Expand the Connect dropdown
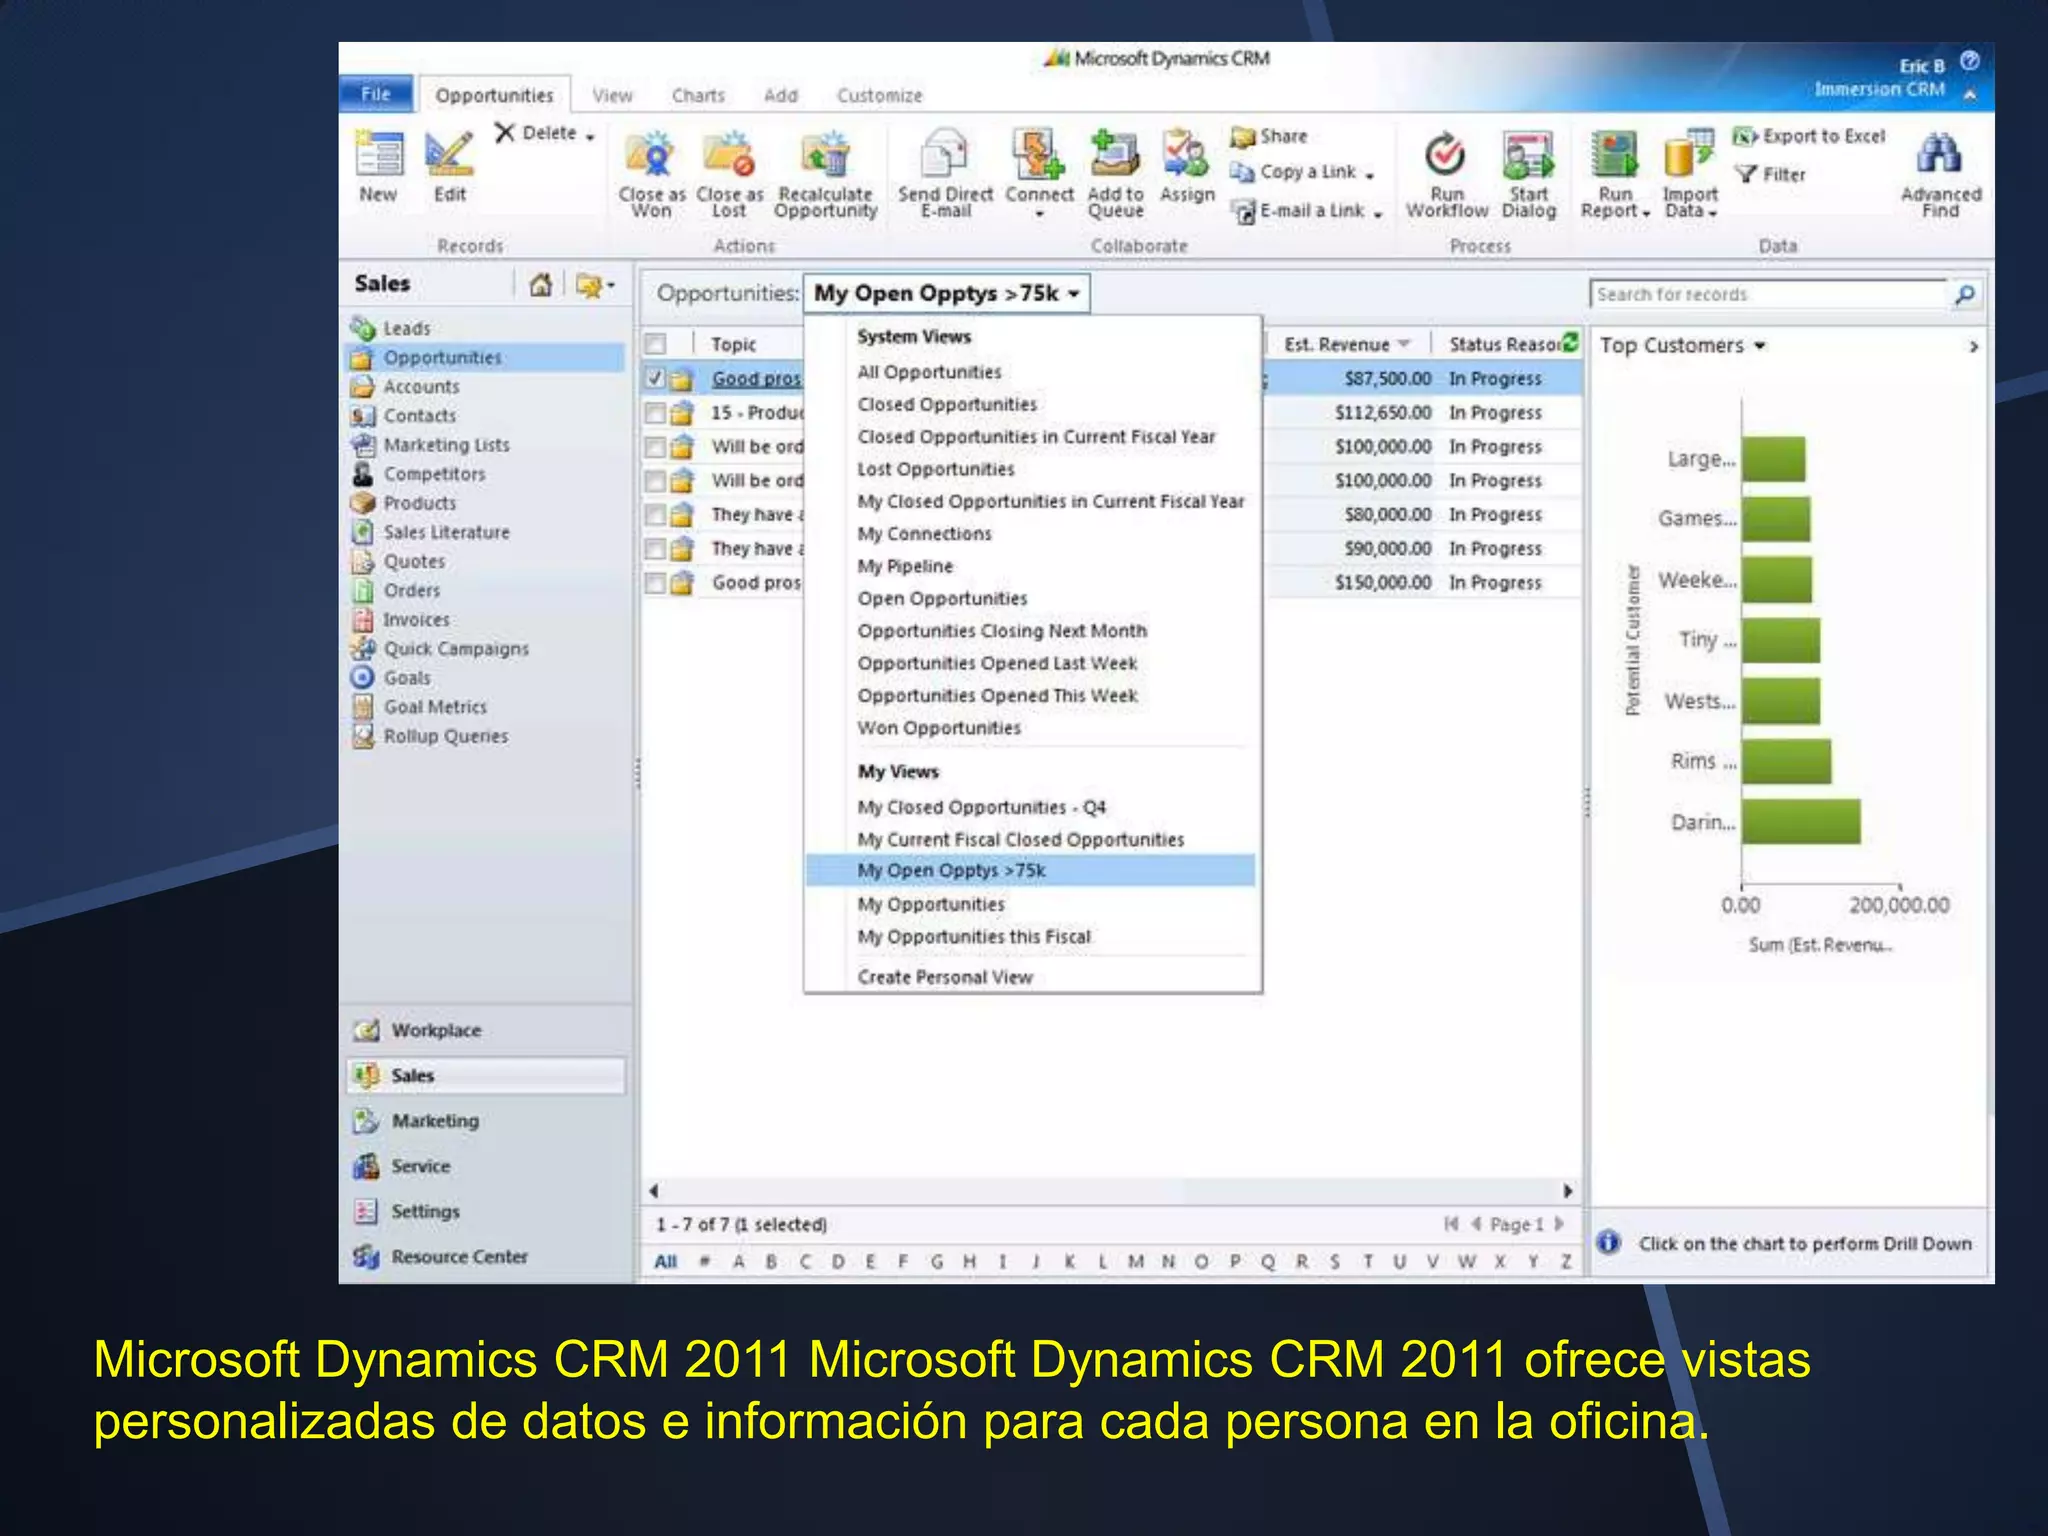This screenshot has height=1536, width=2048. point(1039,213)
